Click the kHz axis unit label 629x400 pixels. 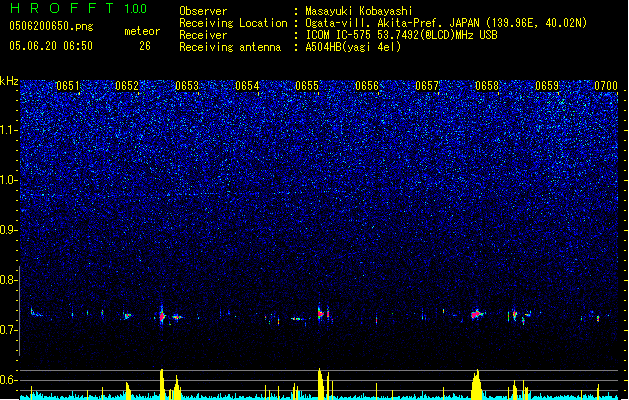point(9,81)
